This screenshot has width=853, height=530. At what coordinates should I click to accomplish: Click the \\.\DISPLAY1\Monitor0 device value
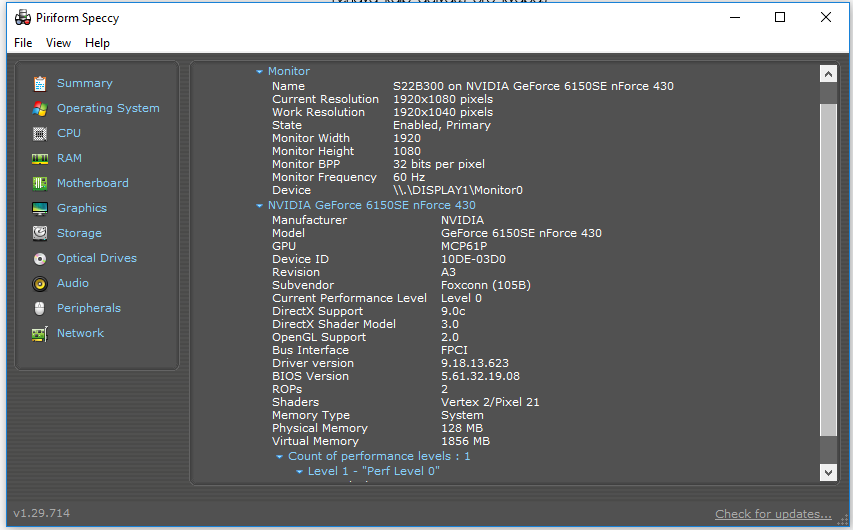click(x=458, y=190)
